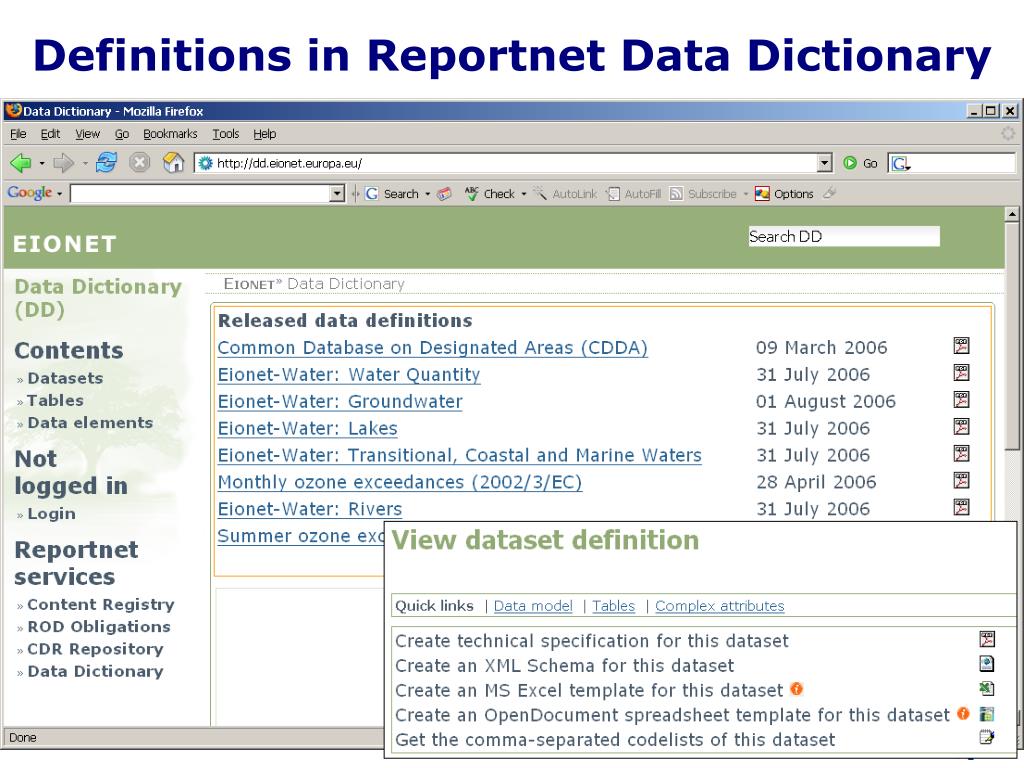Screen dimensions: 1024x768
Task: Expand the URL address bar dropdown
Action: tap(825, 163)
